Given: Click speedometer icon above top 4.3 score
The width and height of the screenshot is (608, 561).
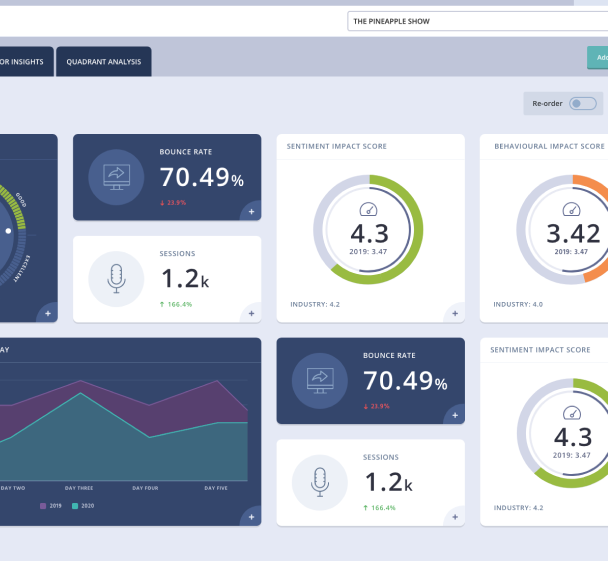Looking at the screenshot, I should coord(368,209).
